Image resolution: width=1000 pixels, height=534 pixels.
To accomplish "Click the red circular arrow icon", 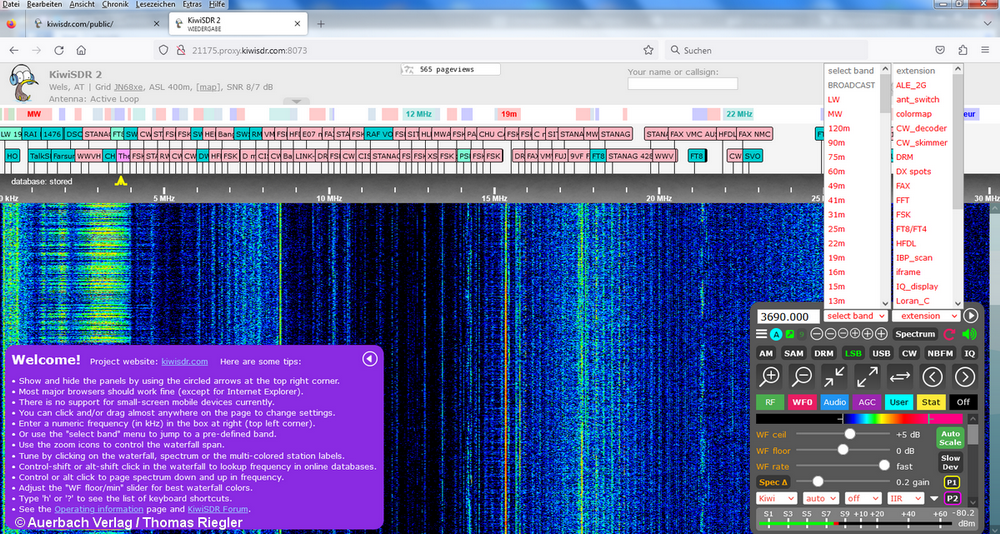I will pyautogui.click(x=949, y=334).
